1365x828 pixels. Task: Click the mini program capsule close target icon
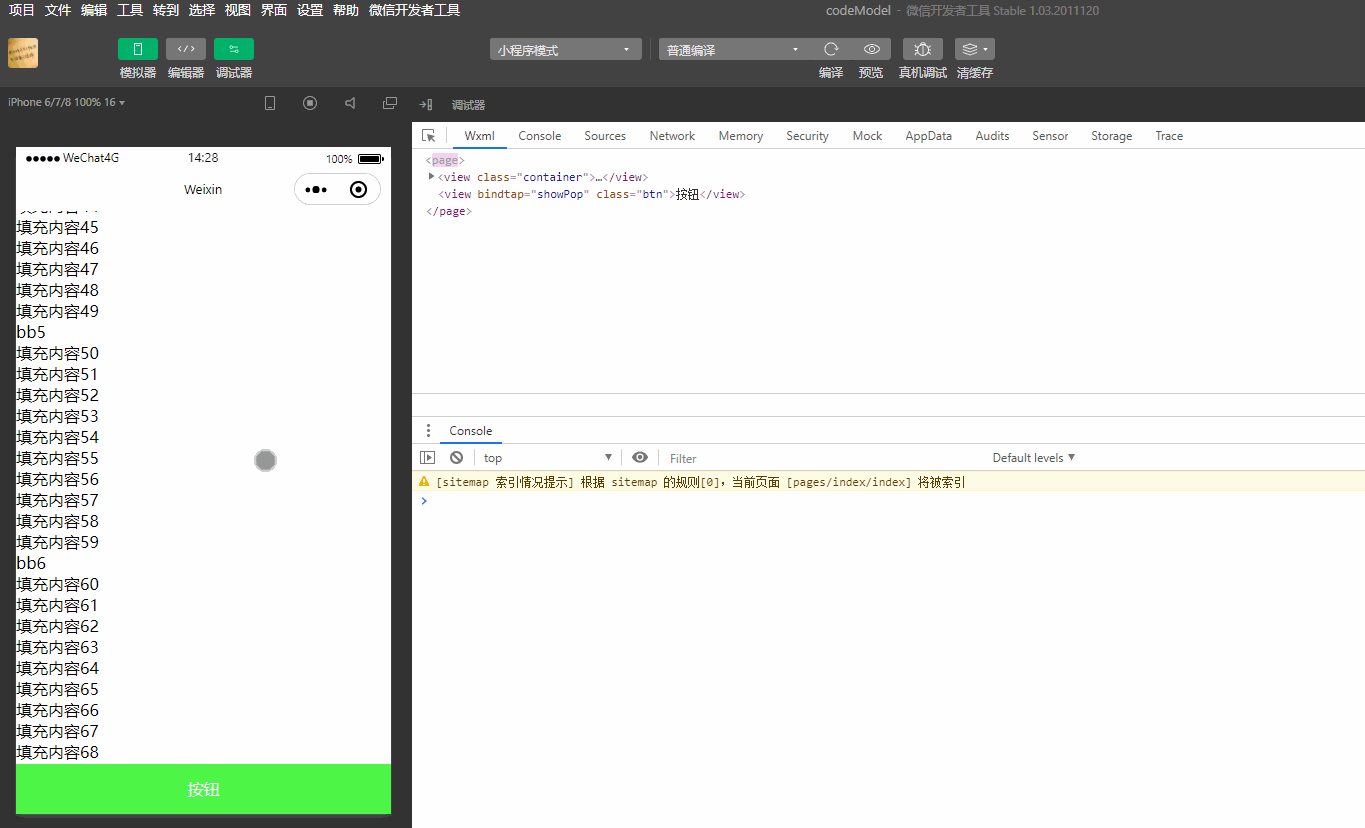358,190
